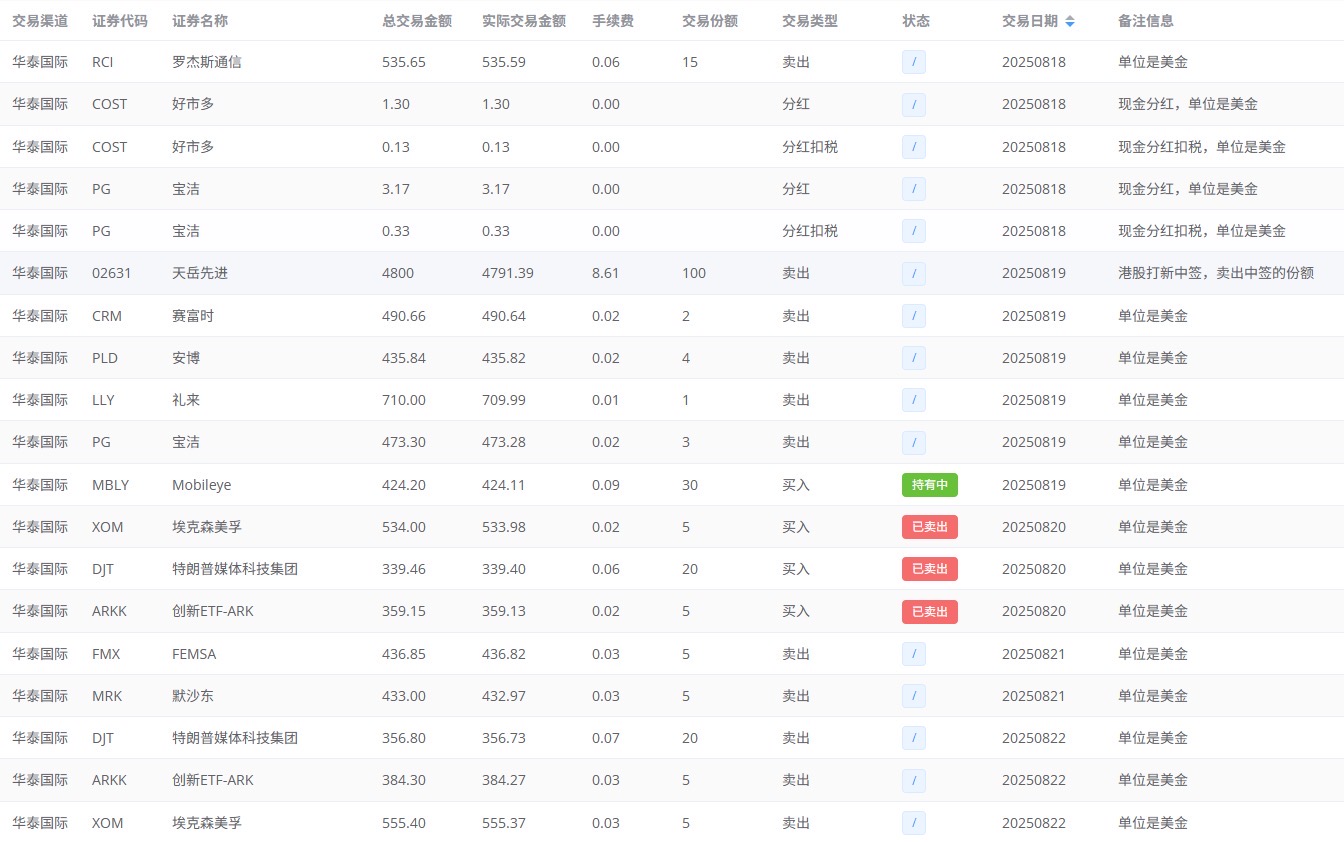Select the 礼来 name cell
The height and width of the screenshot is (842, 1344).
(x=186, y=400)
